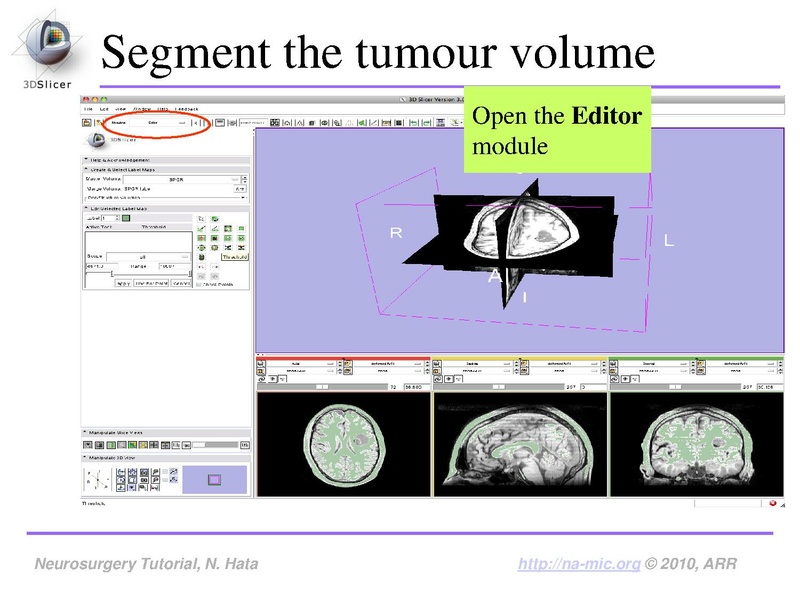Click the slice offset slider in the sagittal viewer
This screenshot has height=600, width=800.
tap(498, 386)
